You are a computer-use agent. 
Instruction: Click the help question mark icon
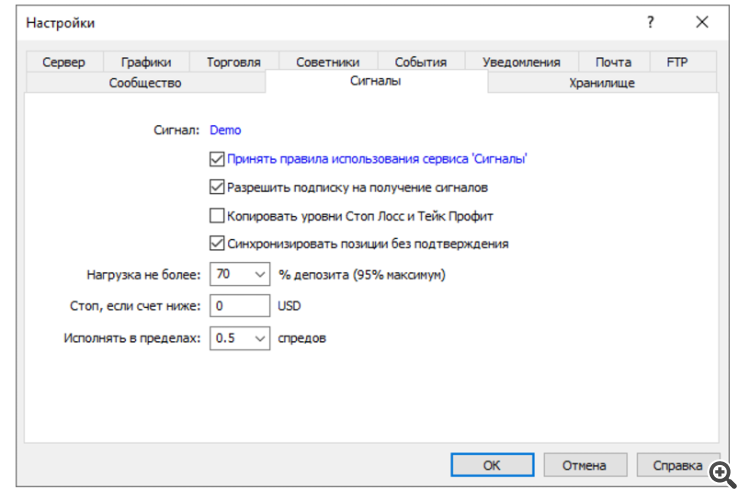(x=650, y=22)
